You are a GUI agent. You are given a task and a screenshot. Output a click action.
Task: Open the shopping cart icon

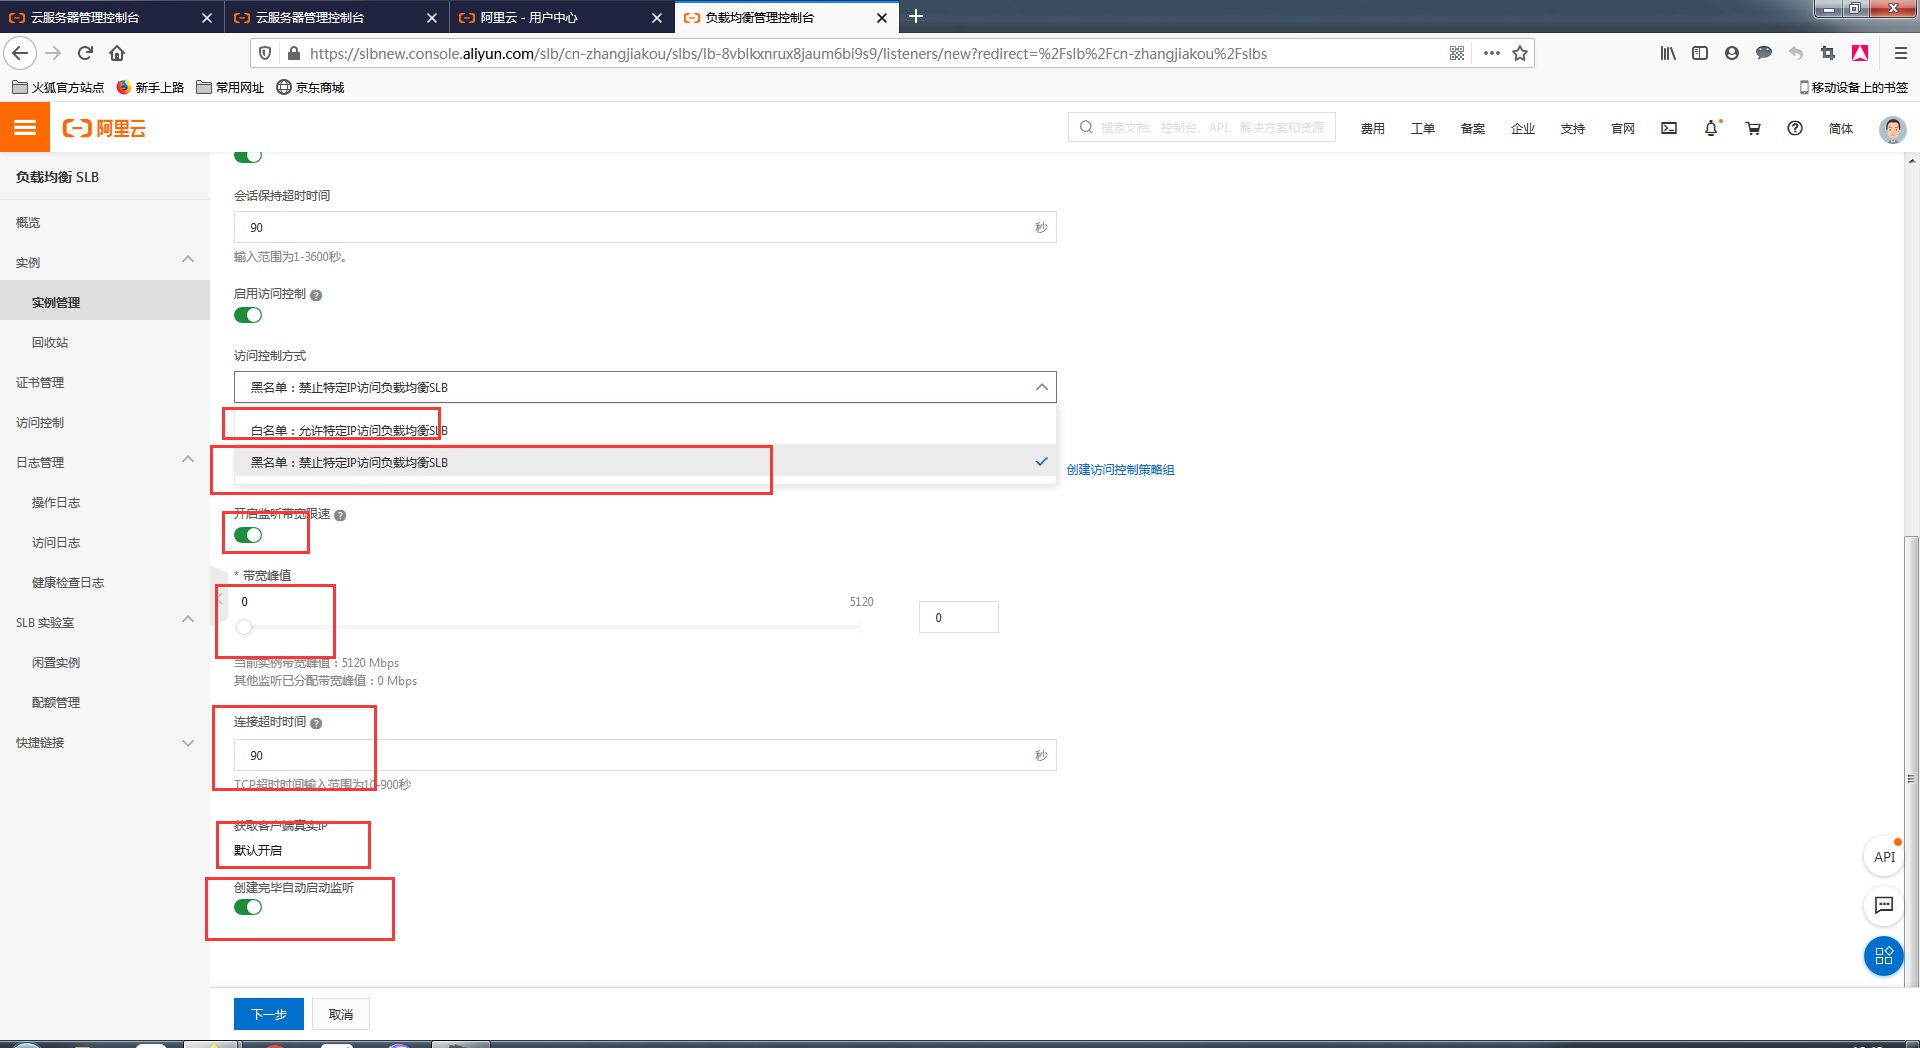(x=1753, y=128)
